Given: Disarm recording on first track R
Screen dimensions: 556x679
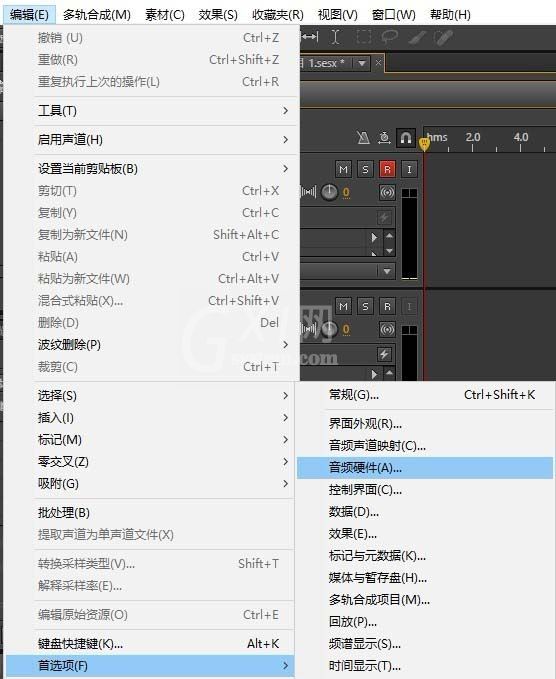Looking at the screenshot, I should click(387, 169).
